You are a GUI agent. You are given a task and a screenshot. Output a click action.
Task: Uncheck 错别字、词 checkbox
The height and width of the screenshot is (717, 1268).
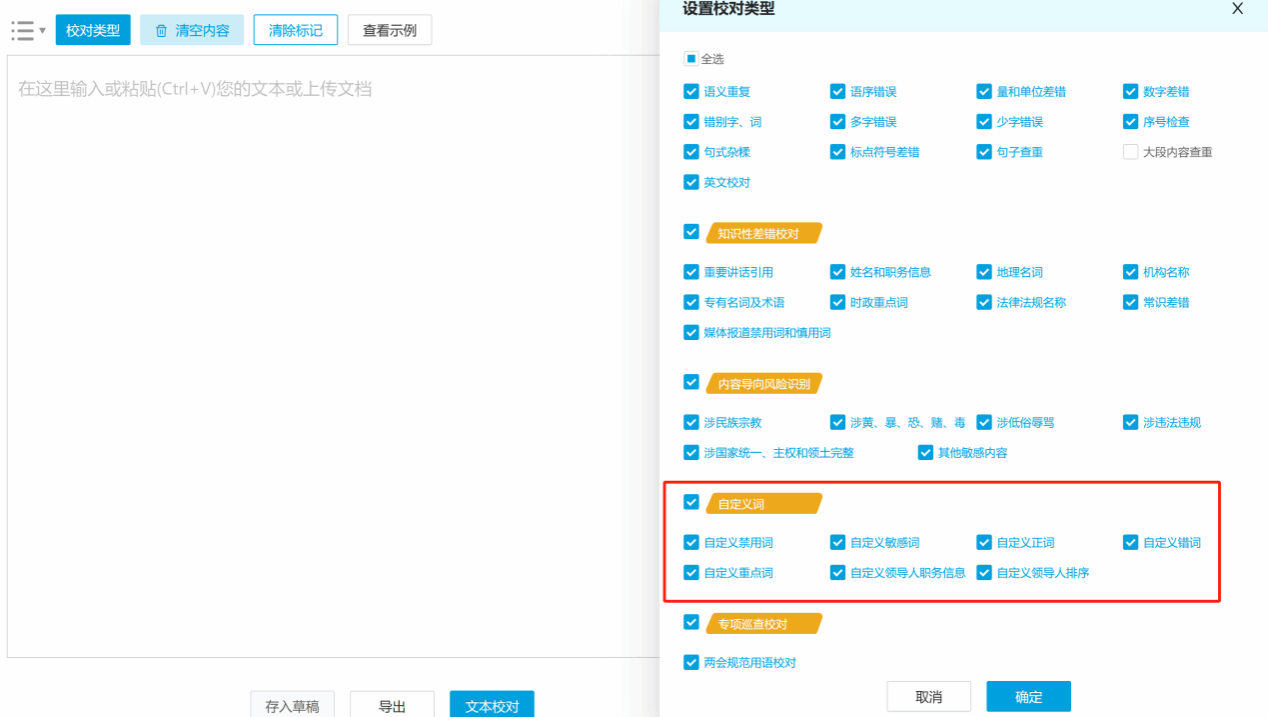point(691,122)
